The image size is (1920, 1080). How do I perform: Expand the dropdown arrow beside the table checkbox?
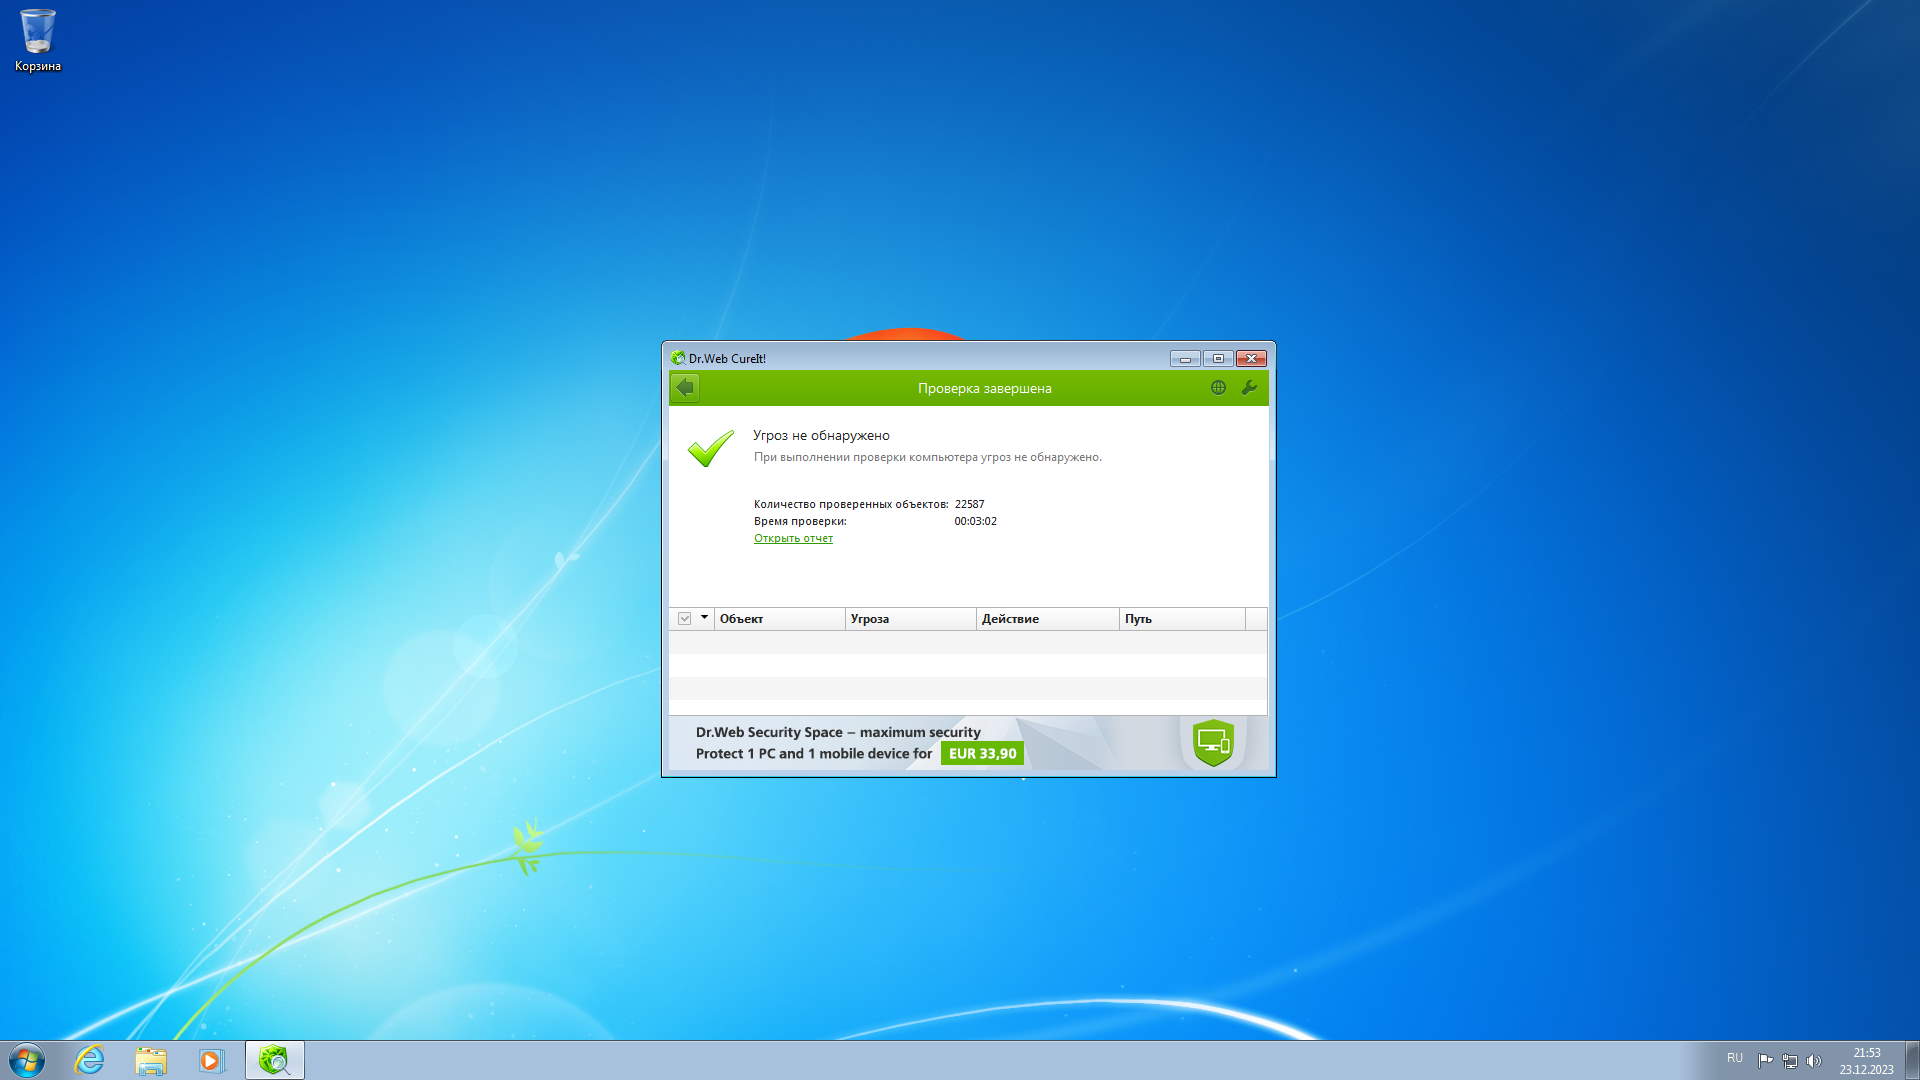(x=704, y=618)
